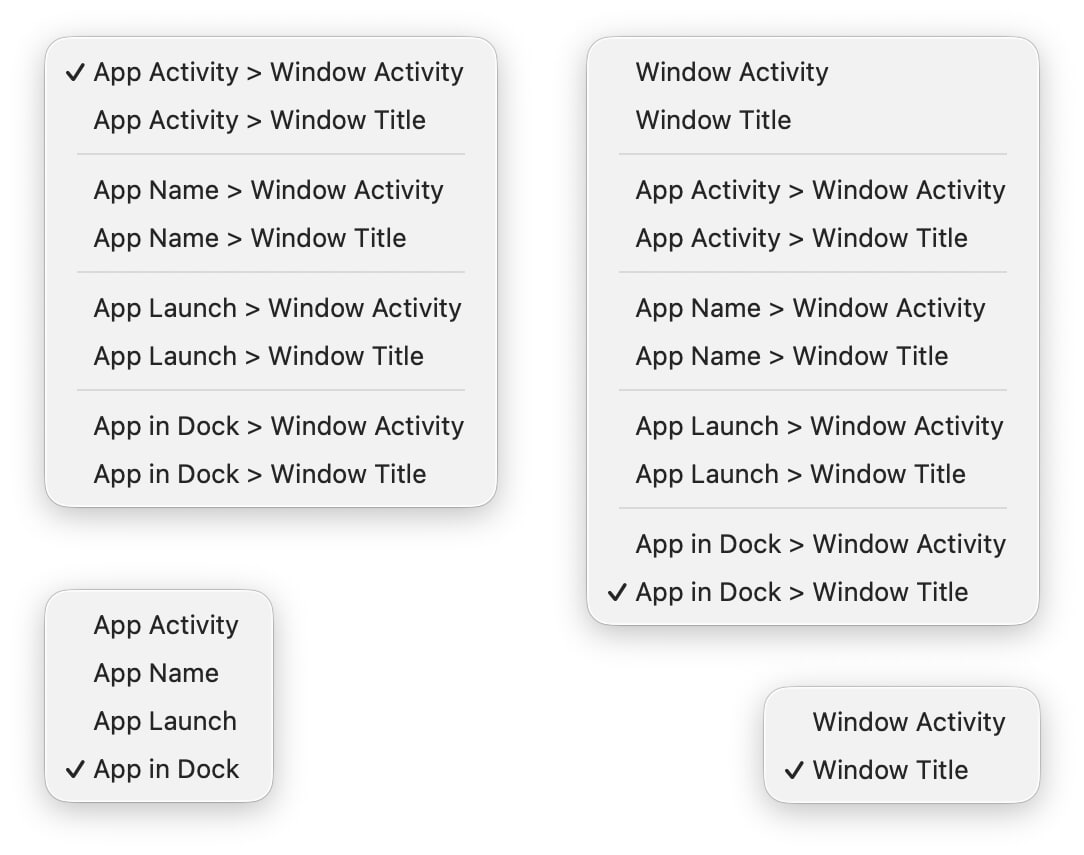Select the unchecked "App Activity > Window Activity" entry

(820, 190)
